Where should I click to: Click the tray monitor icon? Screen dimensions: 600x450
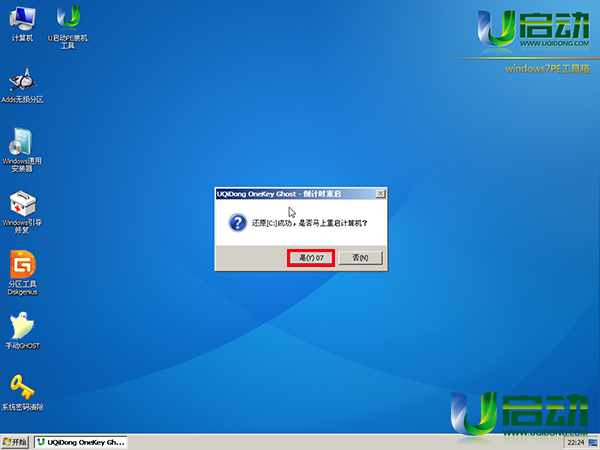[x=593, y=443]
